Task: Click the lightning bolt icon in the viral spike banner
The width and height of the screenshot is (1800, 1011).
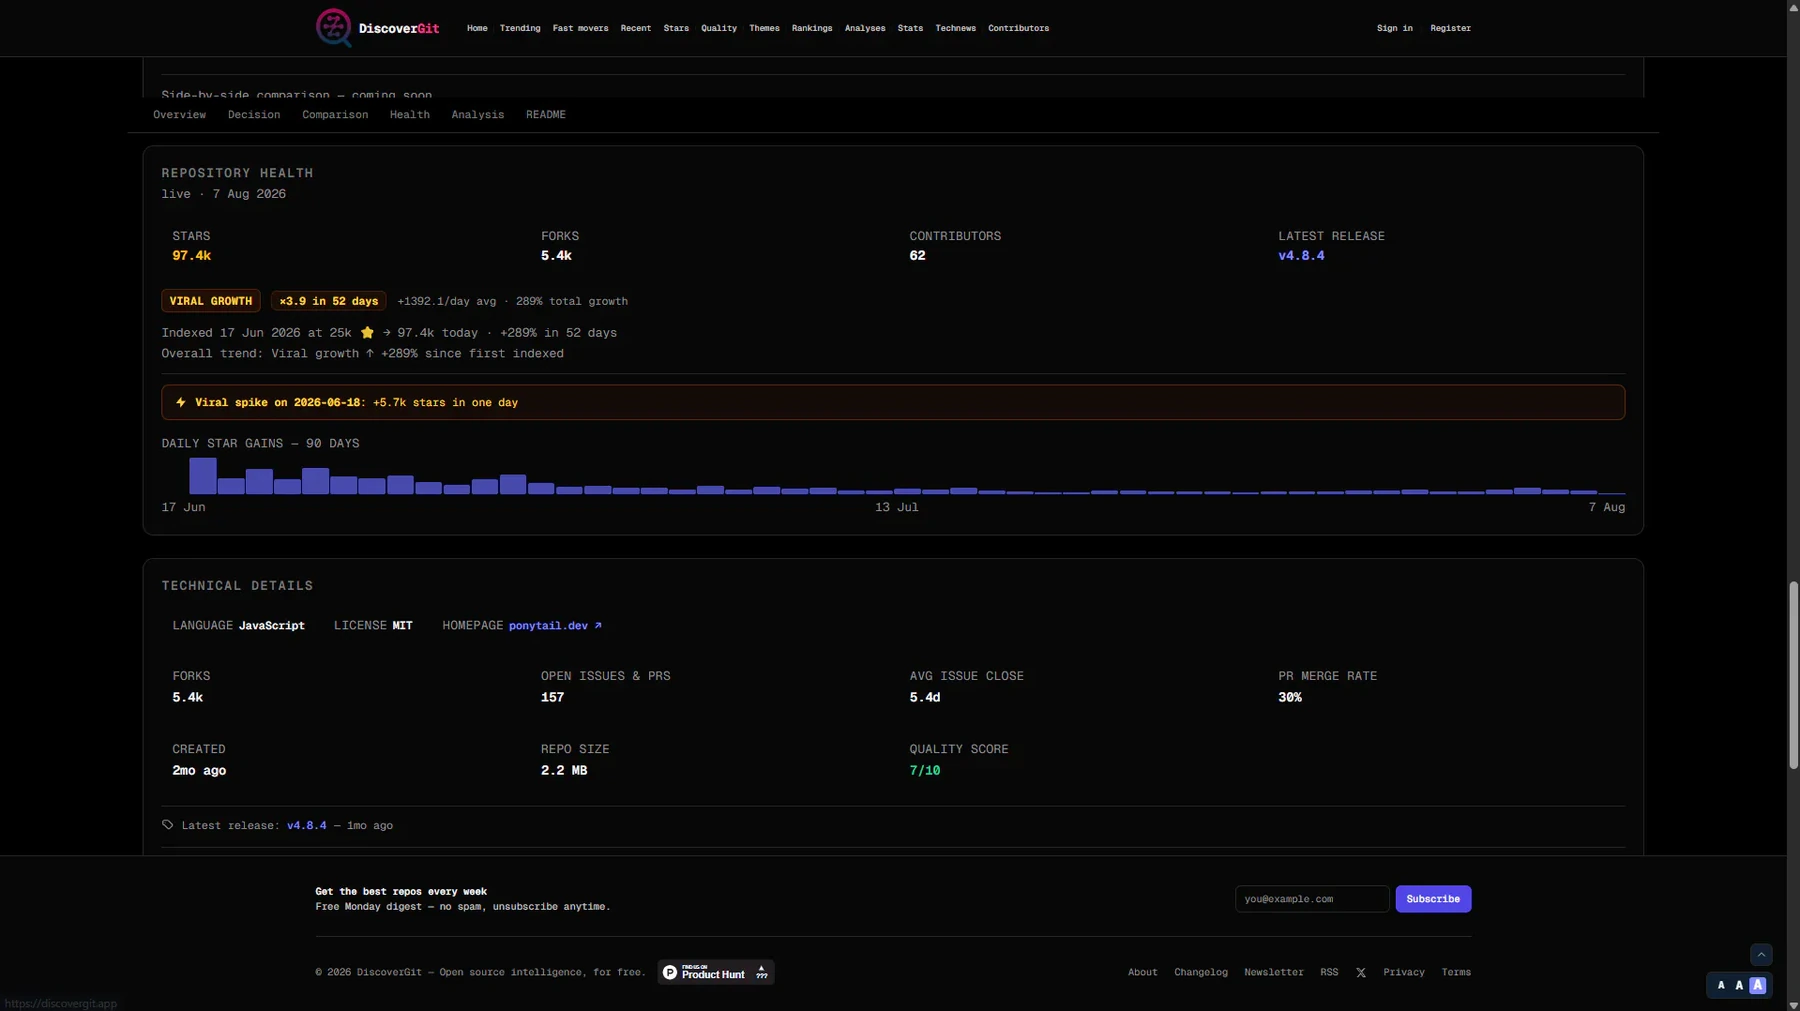Action: pyautogui.click(x=181, y=402)
